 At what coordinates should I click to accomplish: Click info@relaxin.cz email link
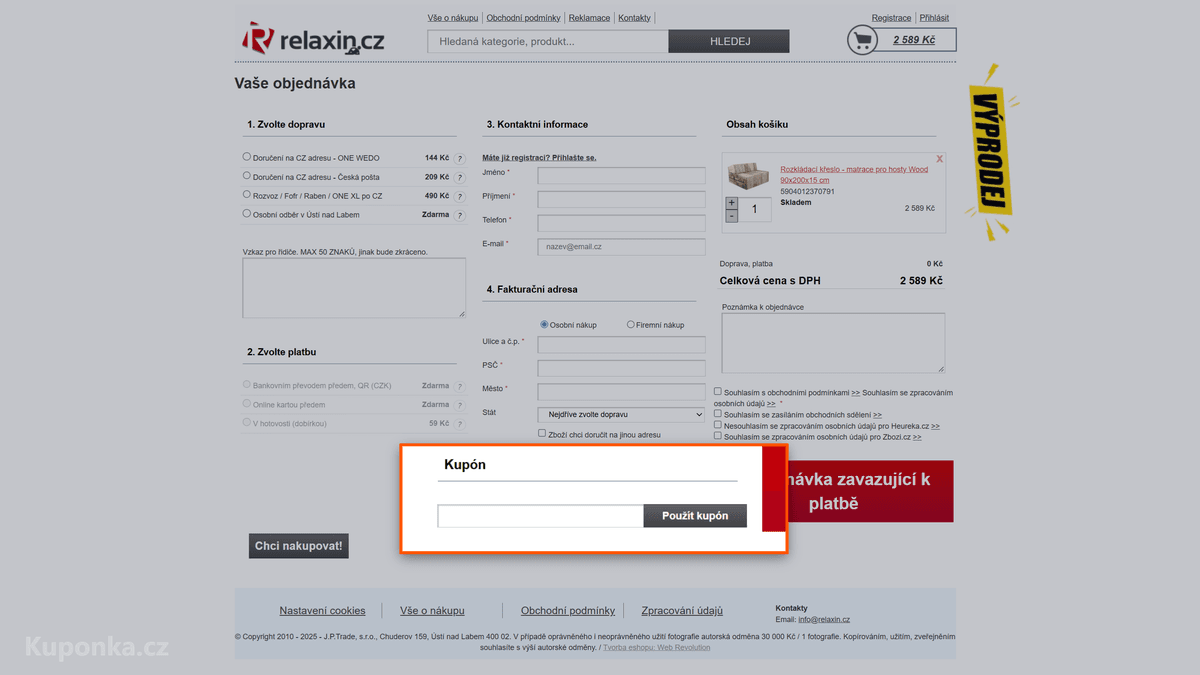tap(824, 620)
